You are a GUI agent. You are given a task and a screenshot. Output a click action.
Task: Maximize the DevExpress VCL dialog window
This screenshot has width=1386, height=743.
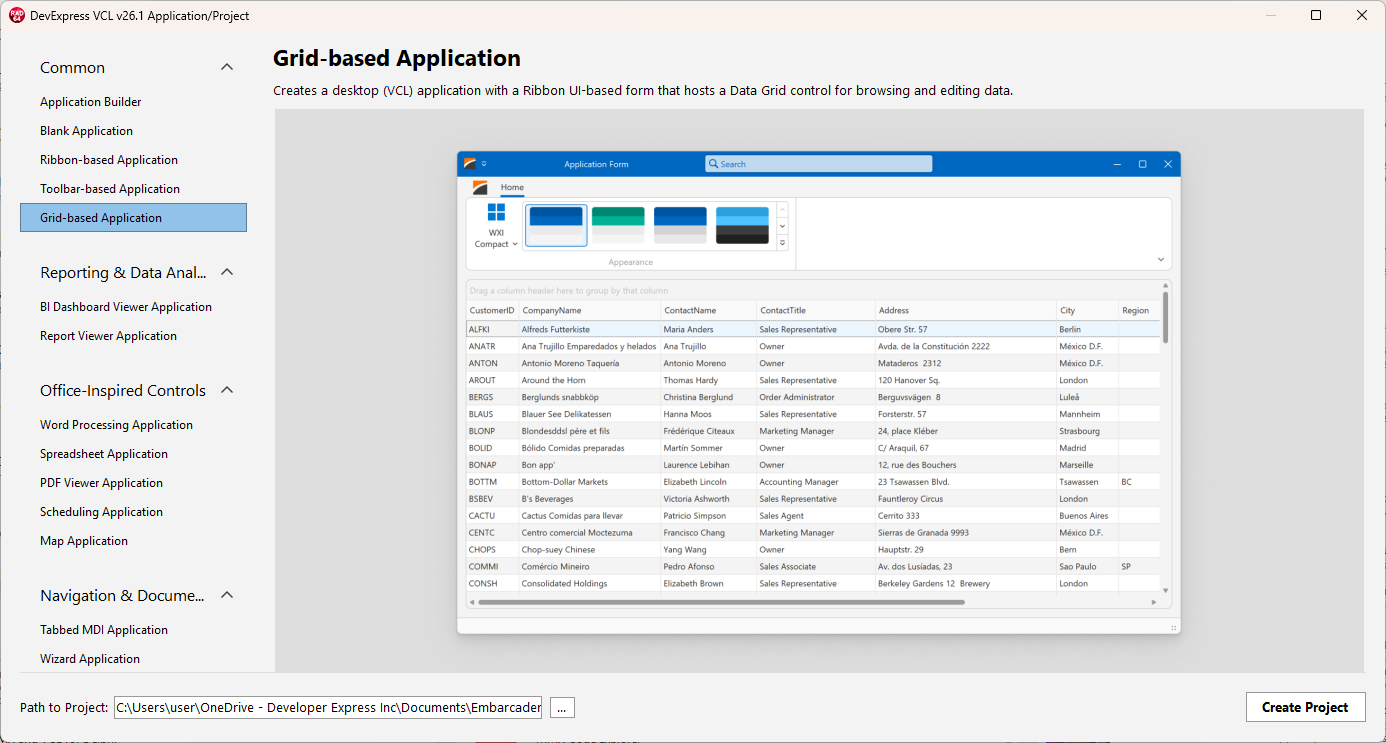click(1316, 15)
